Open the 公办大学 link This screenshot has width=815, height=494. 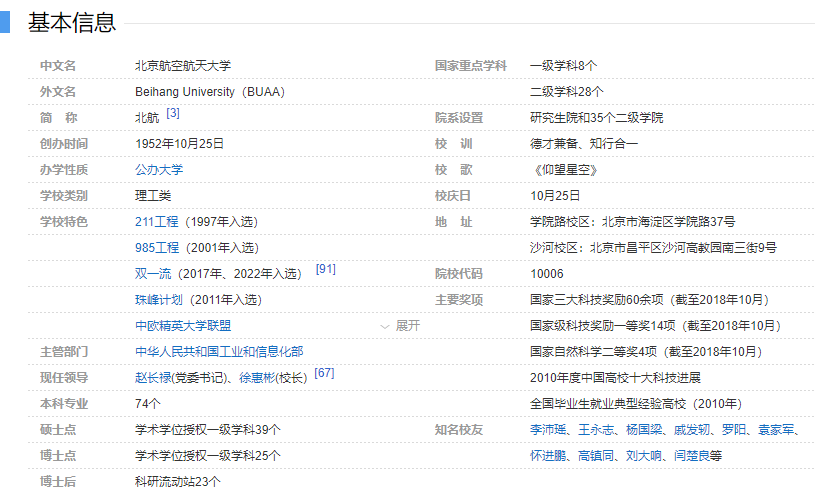tap(159, 169)
